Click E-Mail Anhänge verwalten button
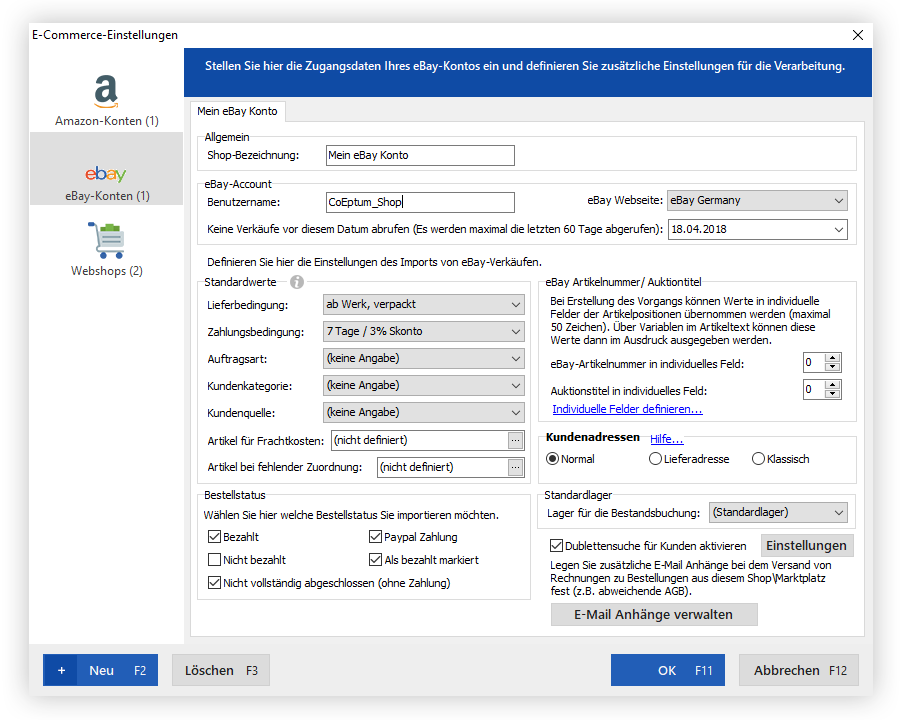 click(x=654, y=615)
